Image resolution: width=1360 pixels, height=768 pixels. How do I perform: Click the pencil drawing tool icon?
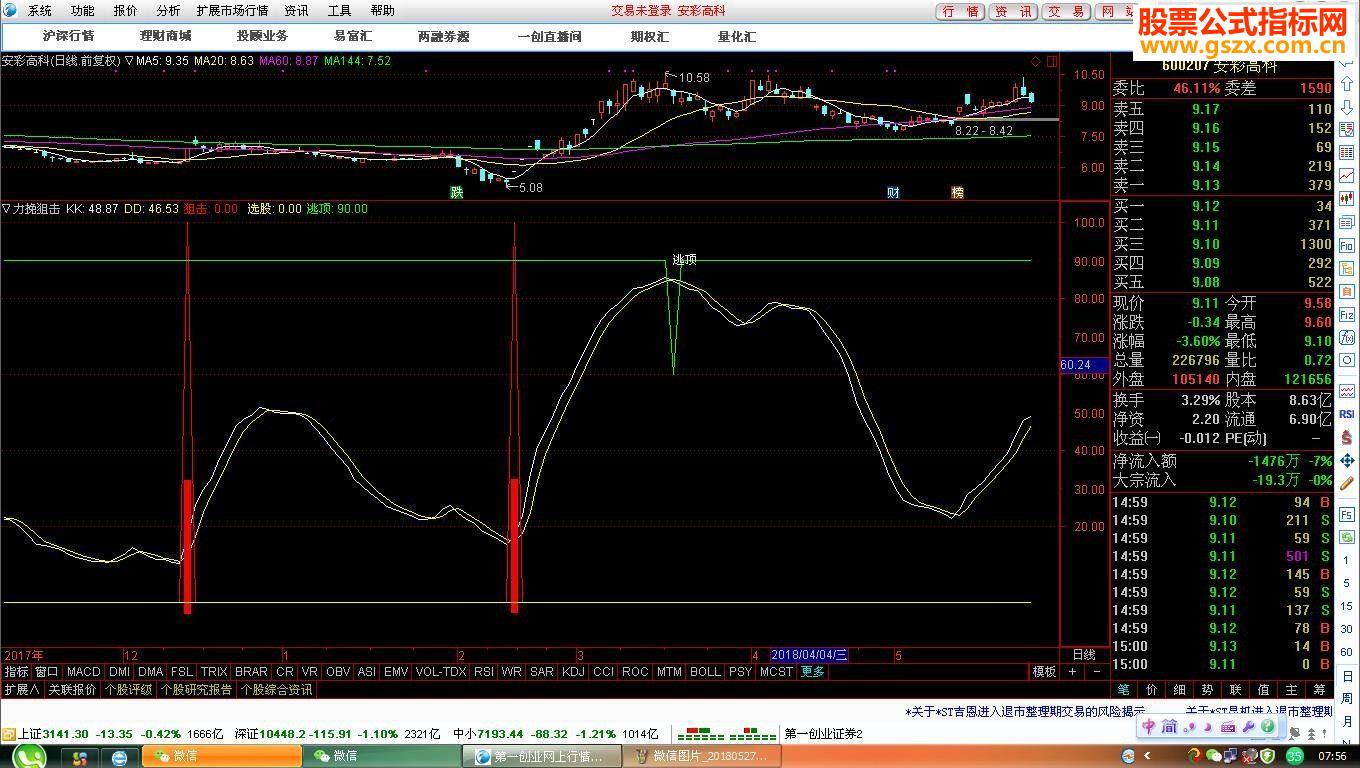click(1347, 485)
